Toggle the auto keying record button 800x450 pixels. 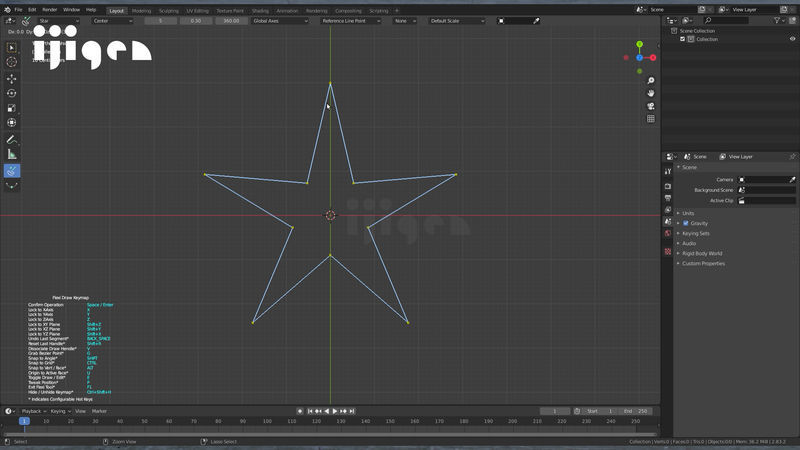point(300,411)
